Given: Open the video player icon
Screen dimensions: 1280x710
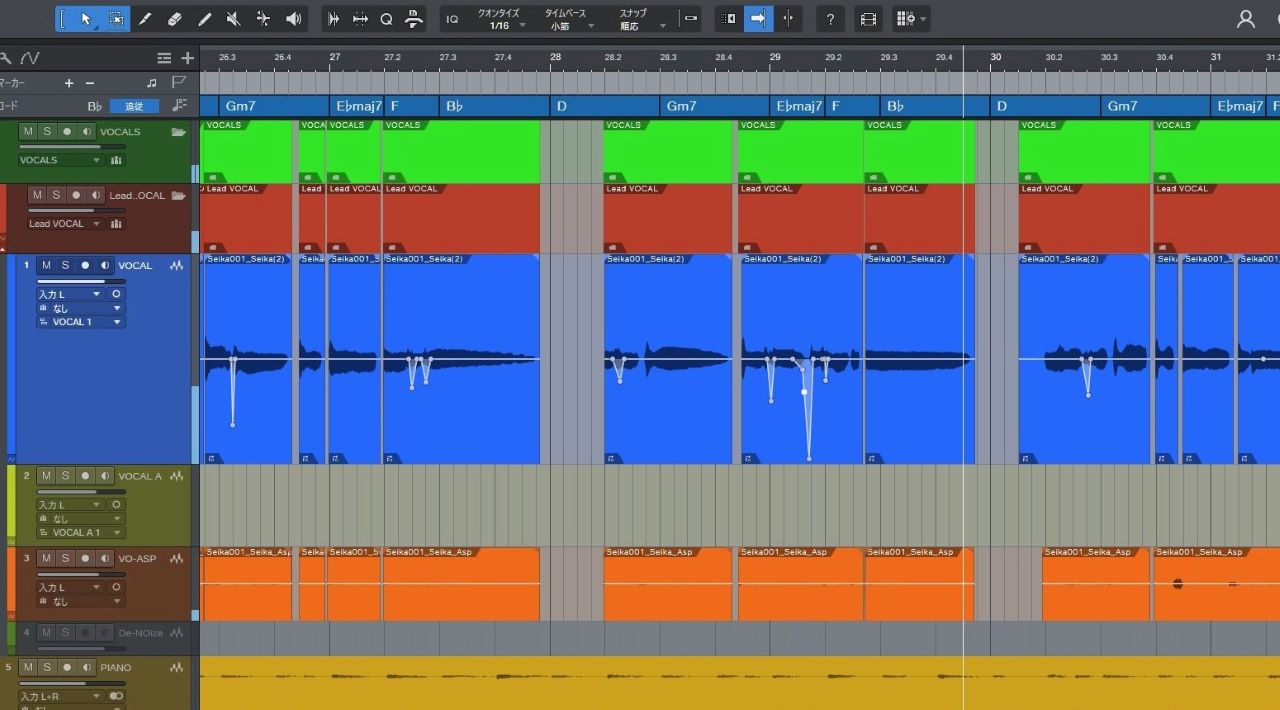Looking at the screenshot, I should click(868, 19).
